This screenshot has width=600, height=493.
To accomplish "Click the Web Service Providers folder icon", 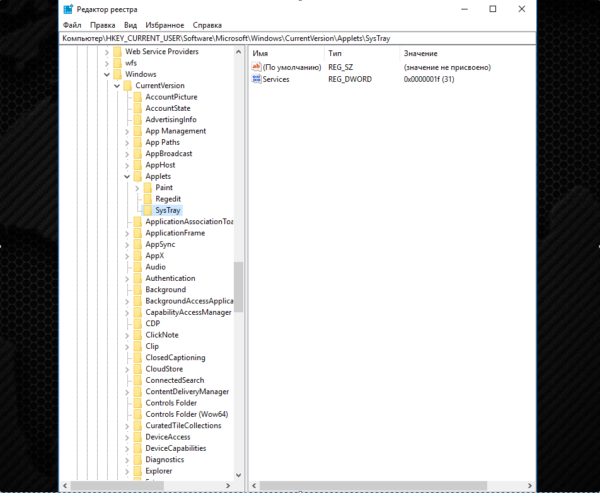I will tap(117, 52).
